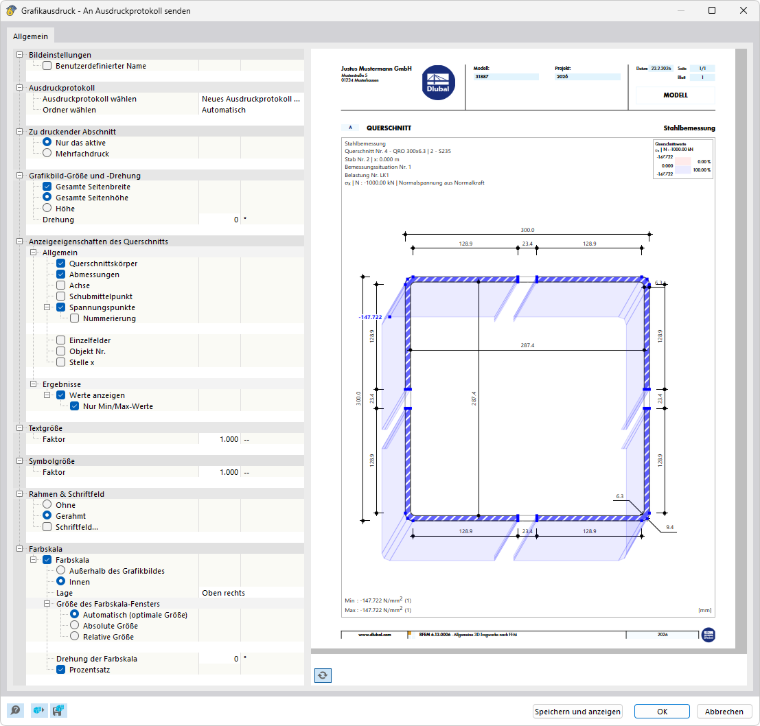Select Gerahmt radio button
The height and width of the screenshot is (726, 760).
(47, 516)
